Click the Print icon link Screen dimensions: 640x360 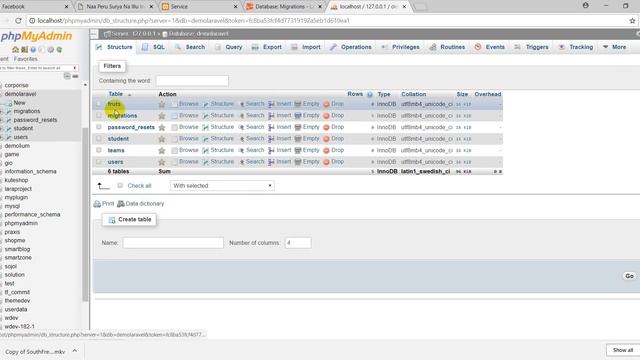coord(104,204)
